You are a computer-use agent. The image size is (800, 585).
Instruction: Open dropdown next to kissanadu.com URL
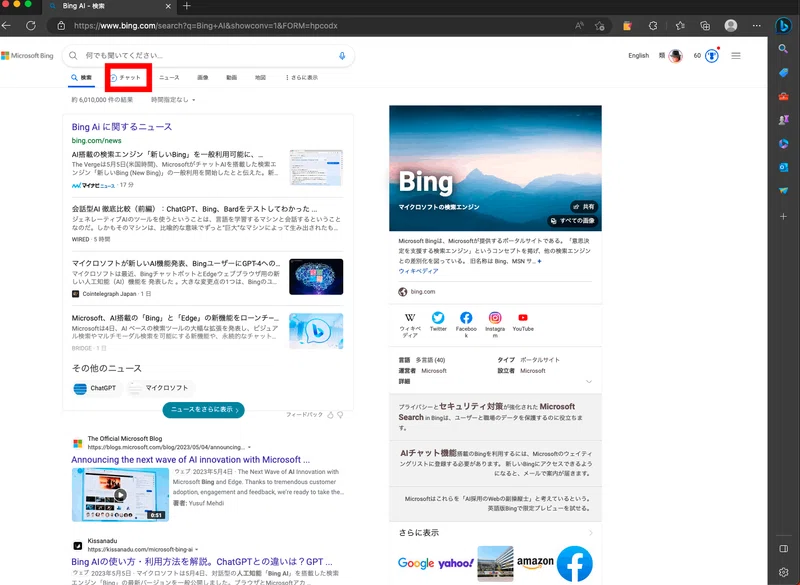coord(196,549)
